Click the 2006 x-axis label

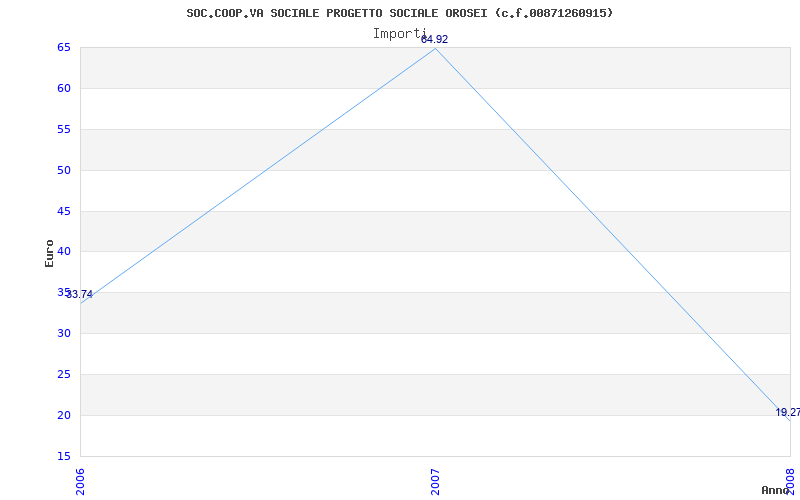point(80,482)
